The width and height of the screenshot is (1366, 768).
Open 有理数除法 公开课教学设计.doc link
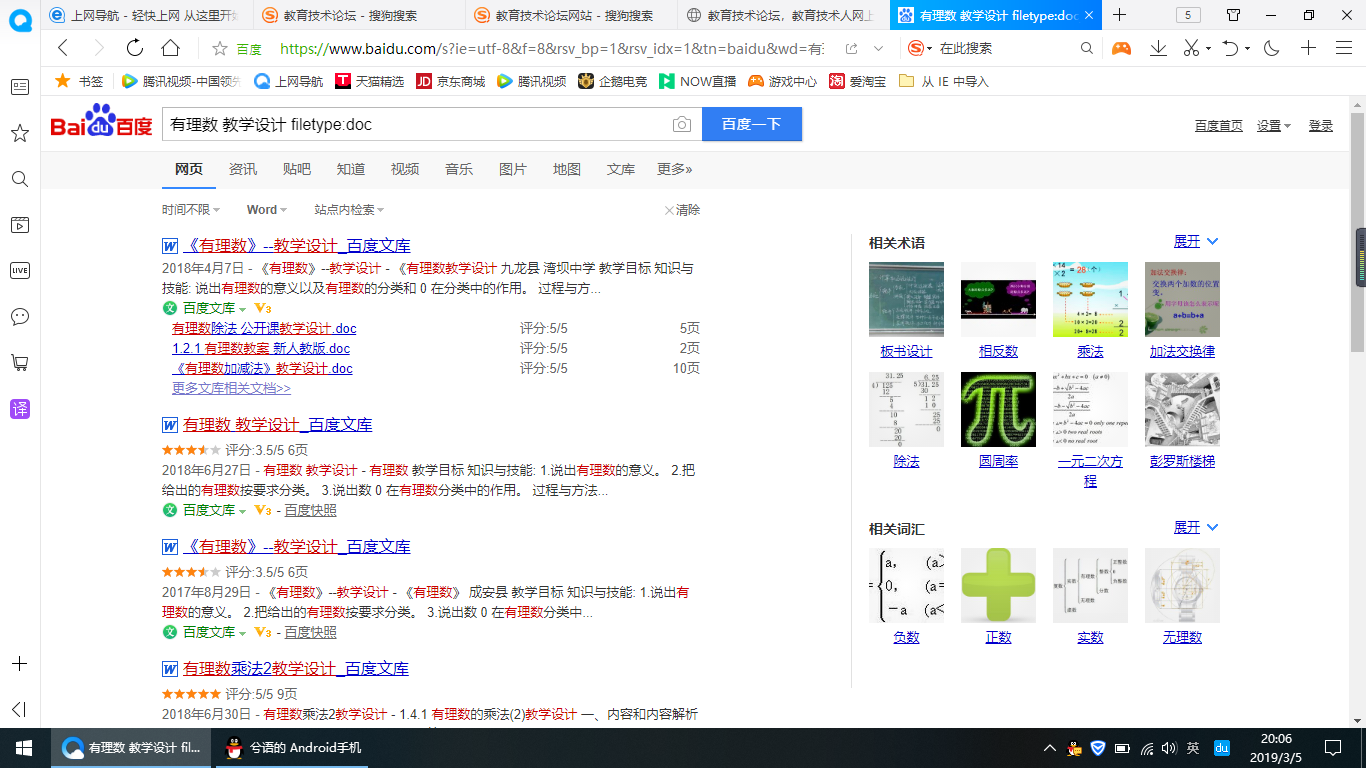(x=264, y=328)
